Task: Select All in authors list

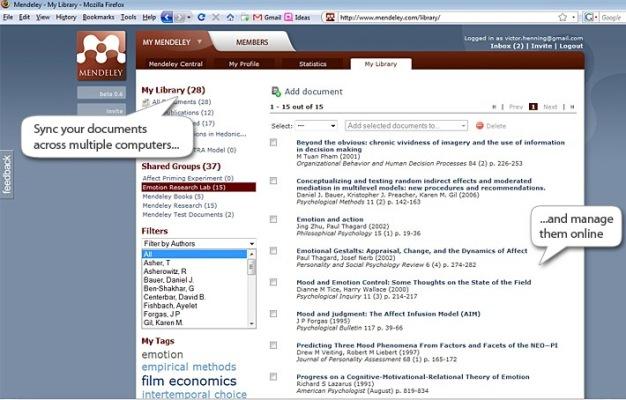Action: point(194,254)
